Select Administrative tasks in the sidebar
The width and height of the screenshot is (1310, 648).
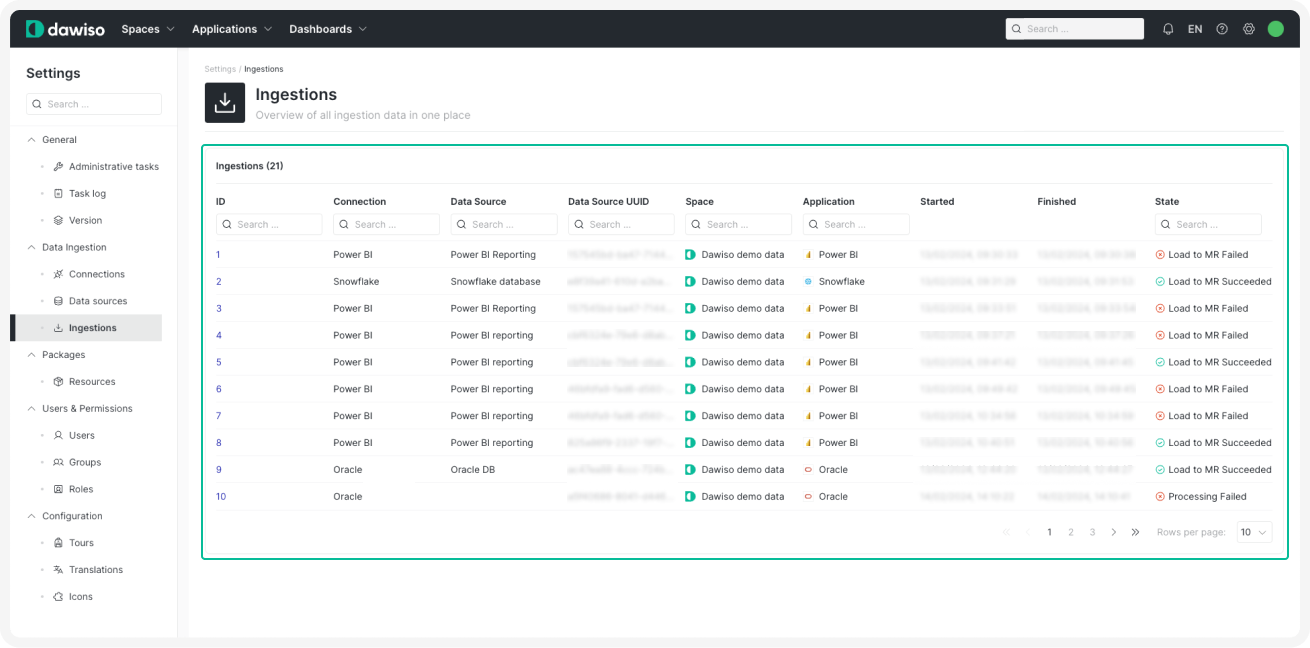click(113, 167)
